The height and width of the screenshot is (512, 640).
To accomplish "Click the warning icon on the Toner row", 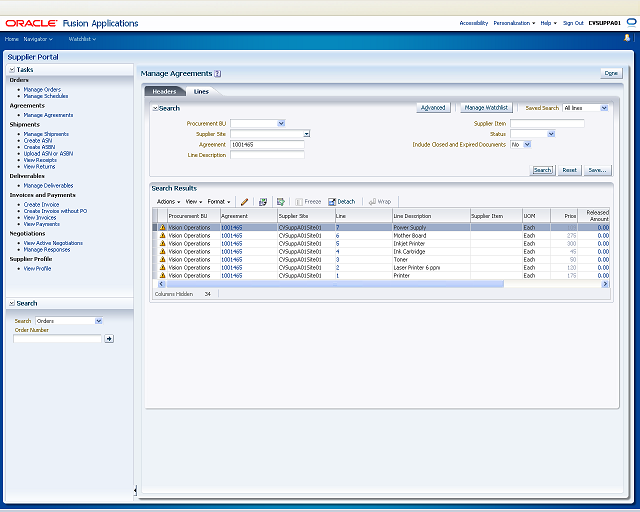I will (162, 259).
